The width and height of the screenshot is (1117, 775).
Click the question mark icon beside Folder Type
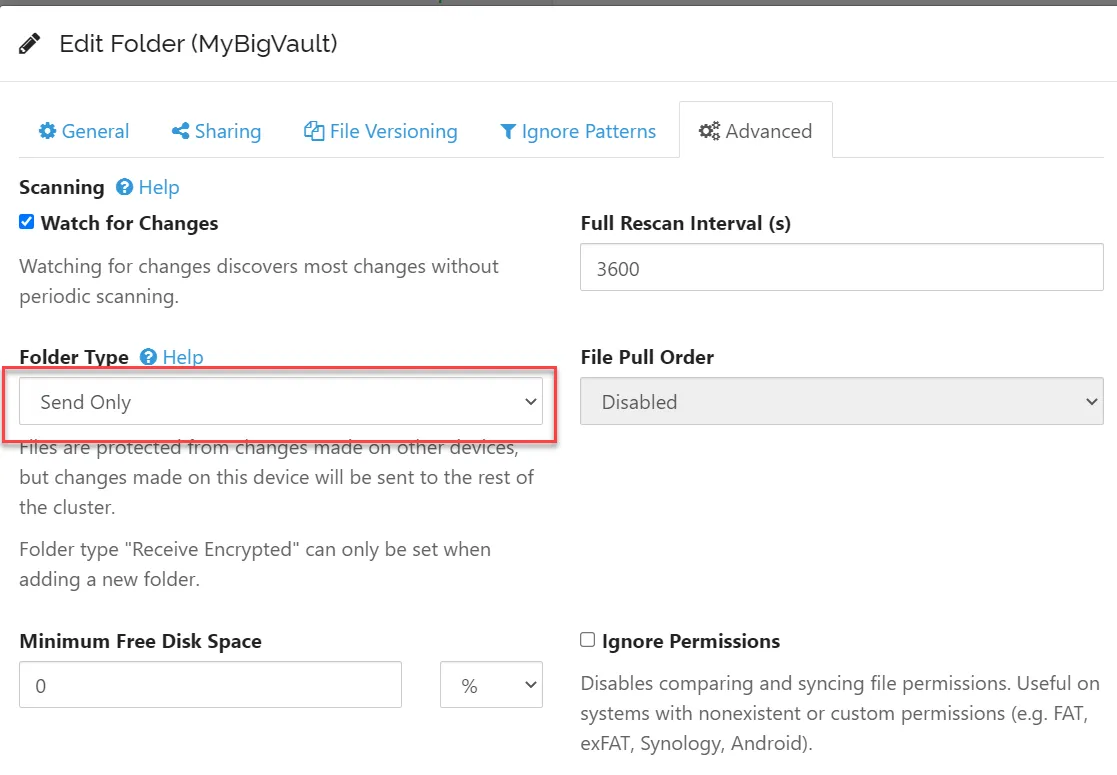(149, 357)
